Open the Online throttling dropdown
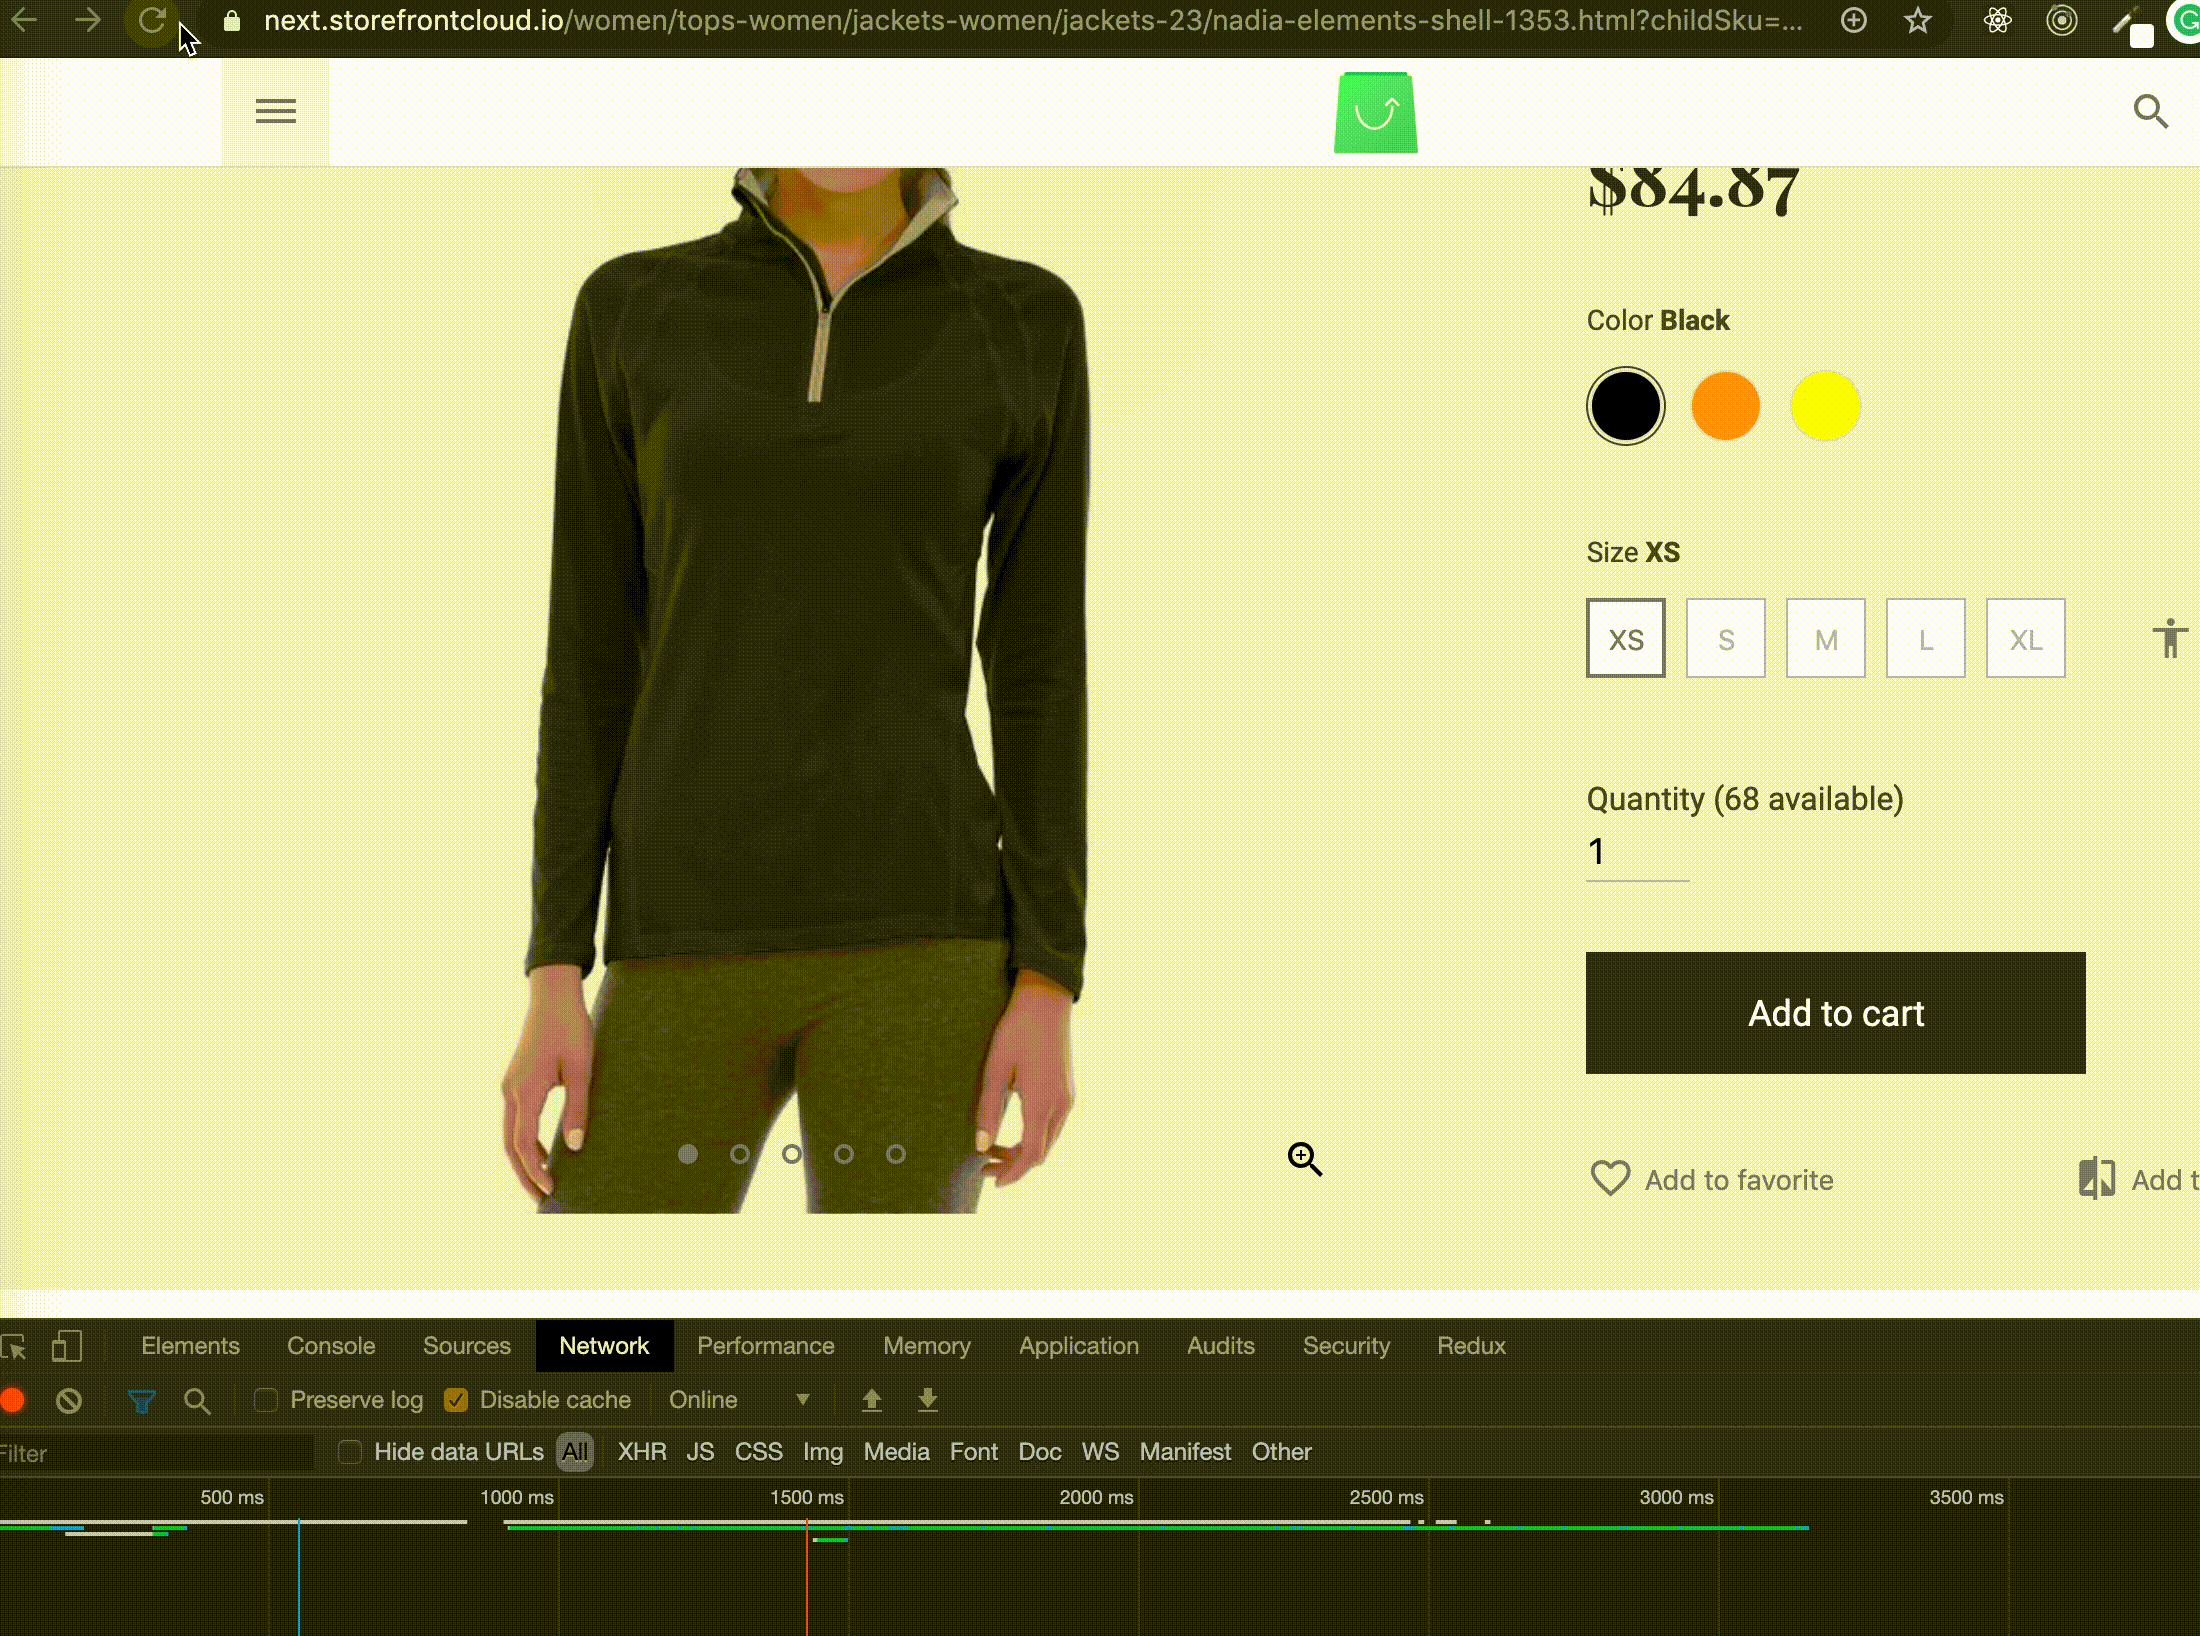The height and width of the screenshot is (1636, 2200). click(x=739, y=1400)
